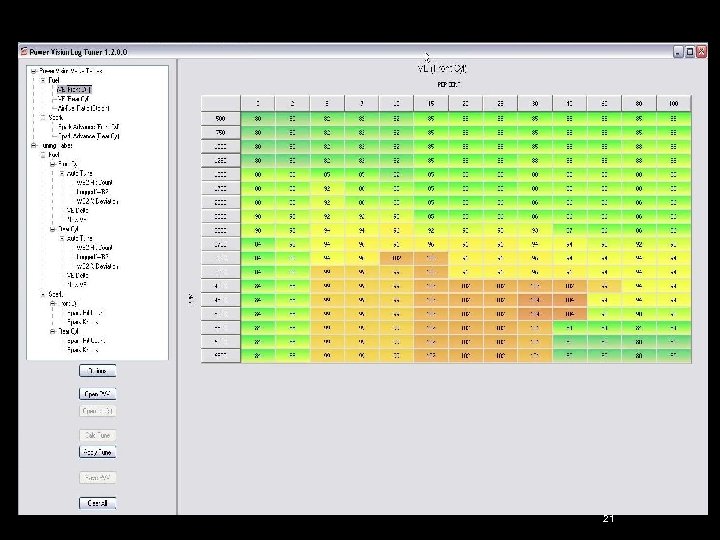Maximize the Power Vision Log Tuner window
Image resolution: width=720 pixels, height=540 pixels.
(x=690, y=52)
